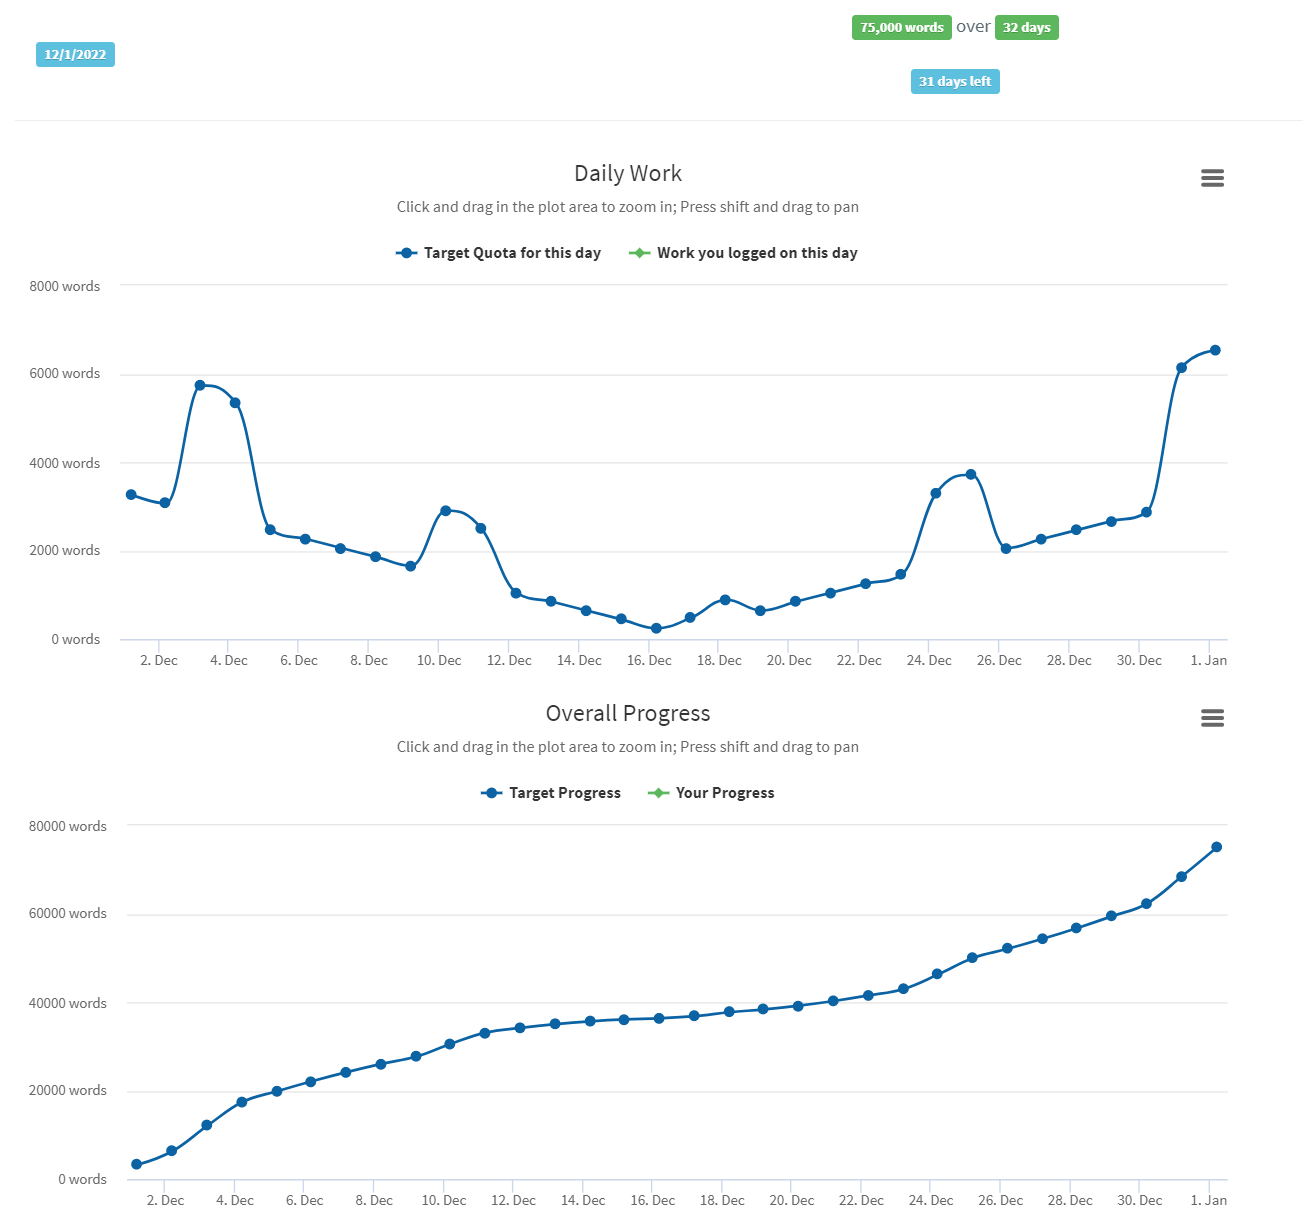Screen dimensions: 1303x1227
Task: Toggle 'Work you logged on this day' series
Action: 756,253
